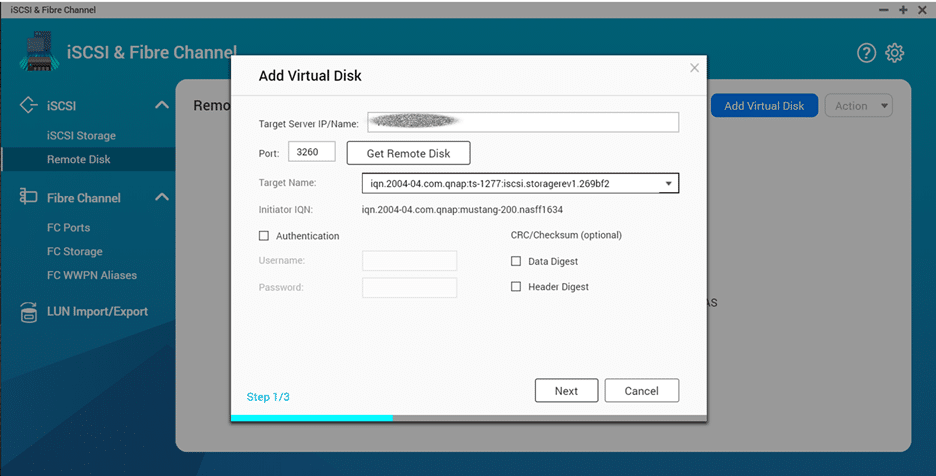This screenshot has height=476, width=936.
Task: Click the disabled Username field
Action: click(410, 261)
